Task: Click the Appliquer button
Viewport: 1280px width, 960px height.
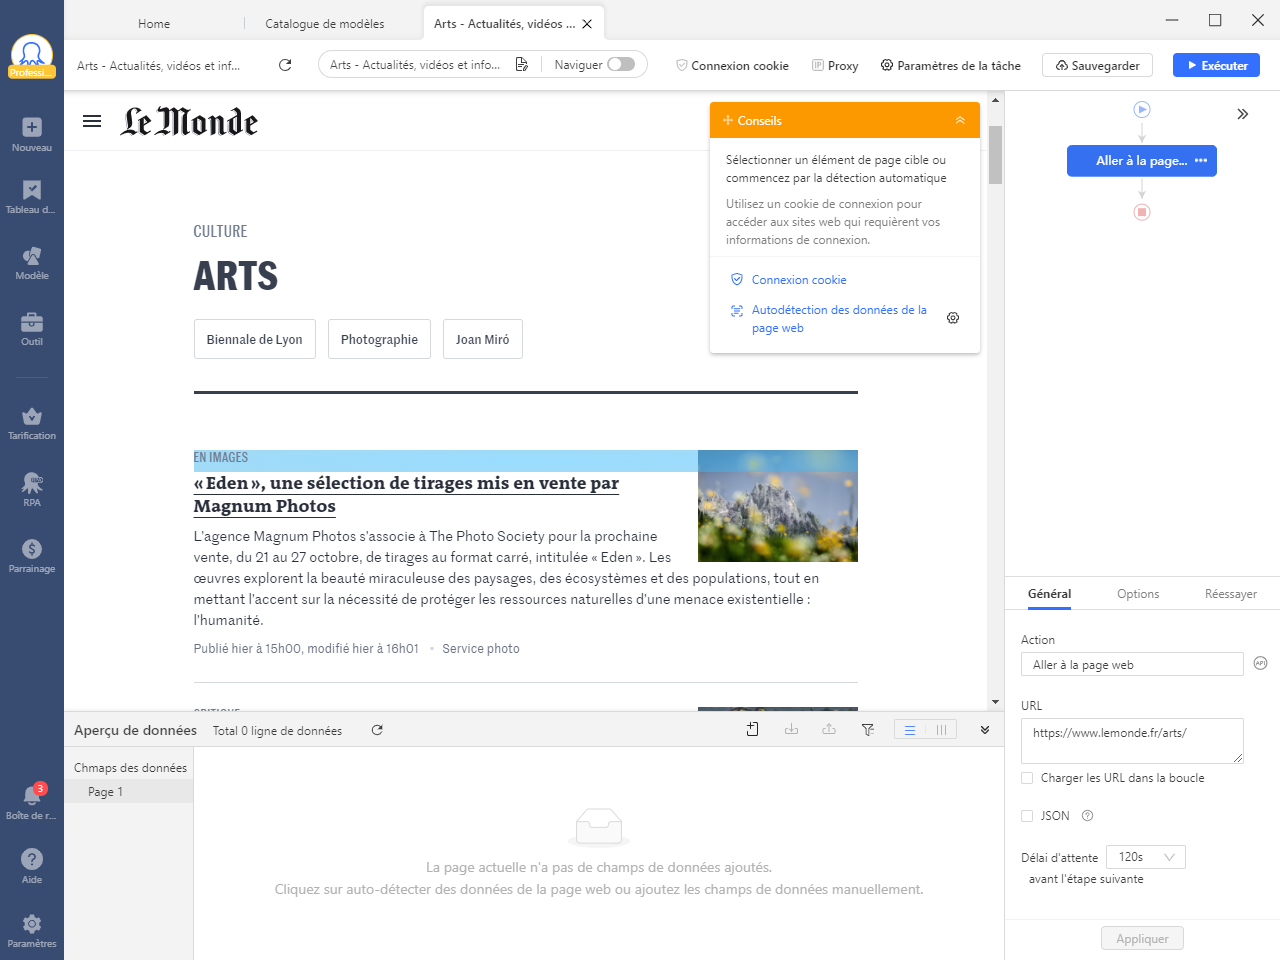Action: tap(1142, 938)
